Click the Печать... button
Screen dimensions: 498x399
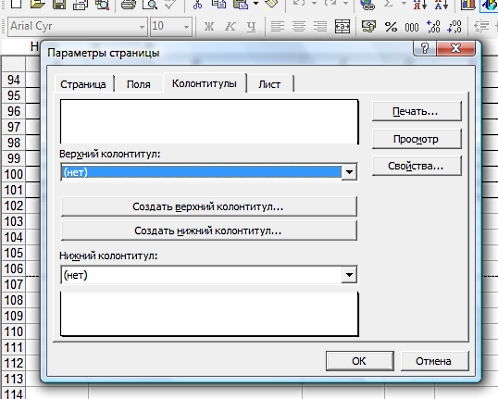[x=417, y=112]
